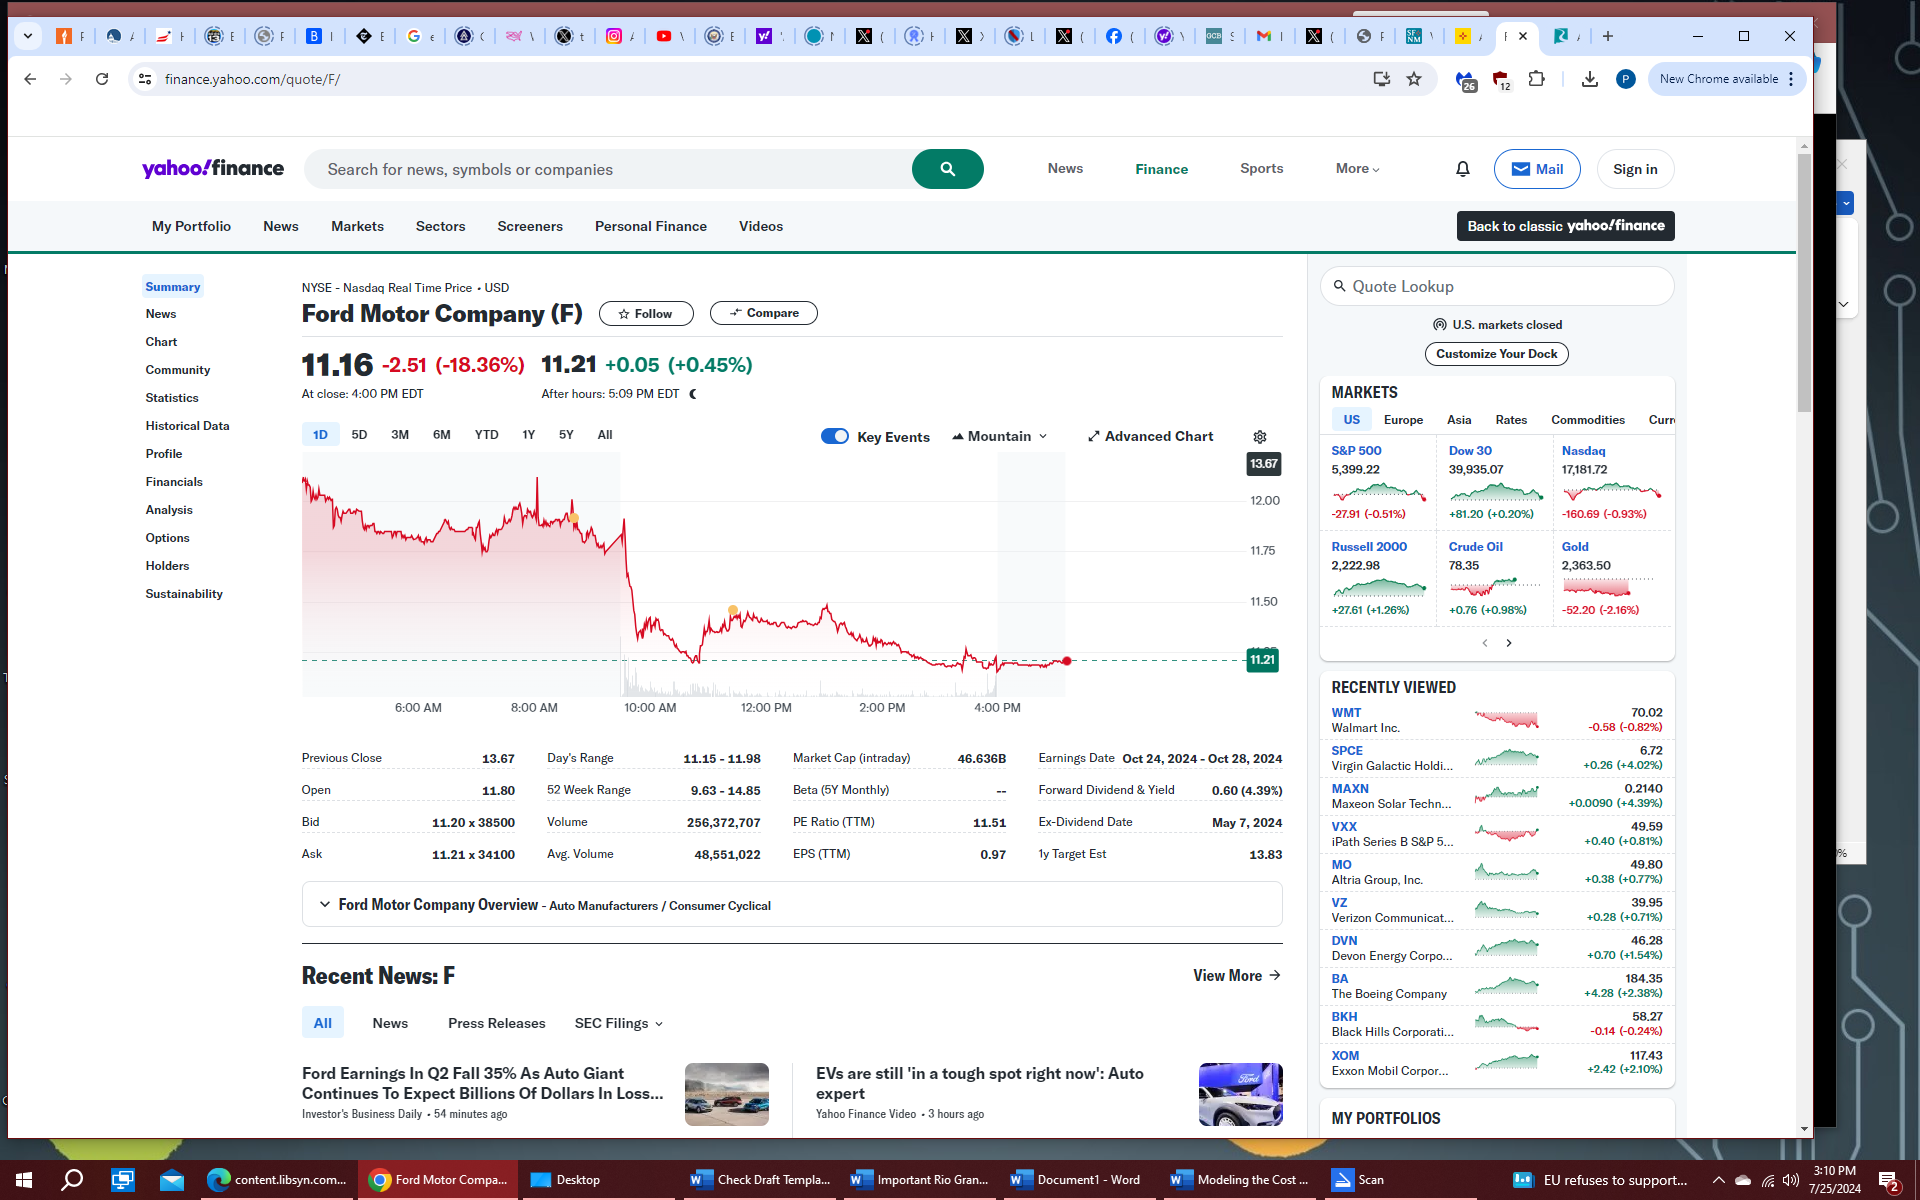Image resolution: width=1920 pixels, height=1200 pixels.
Task: Select the 1Y chart range
Action: pyautogui.click(x=528, y=435)
